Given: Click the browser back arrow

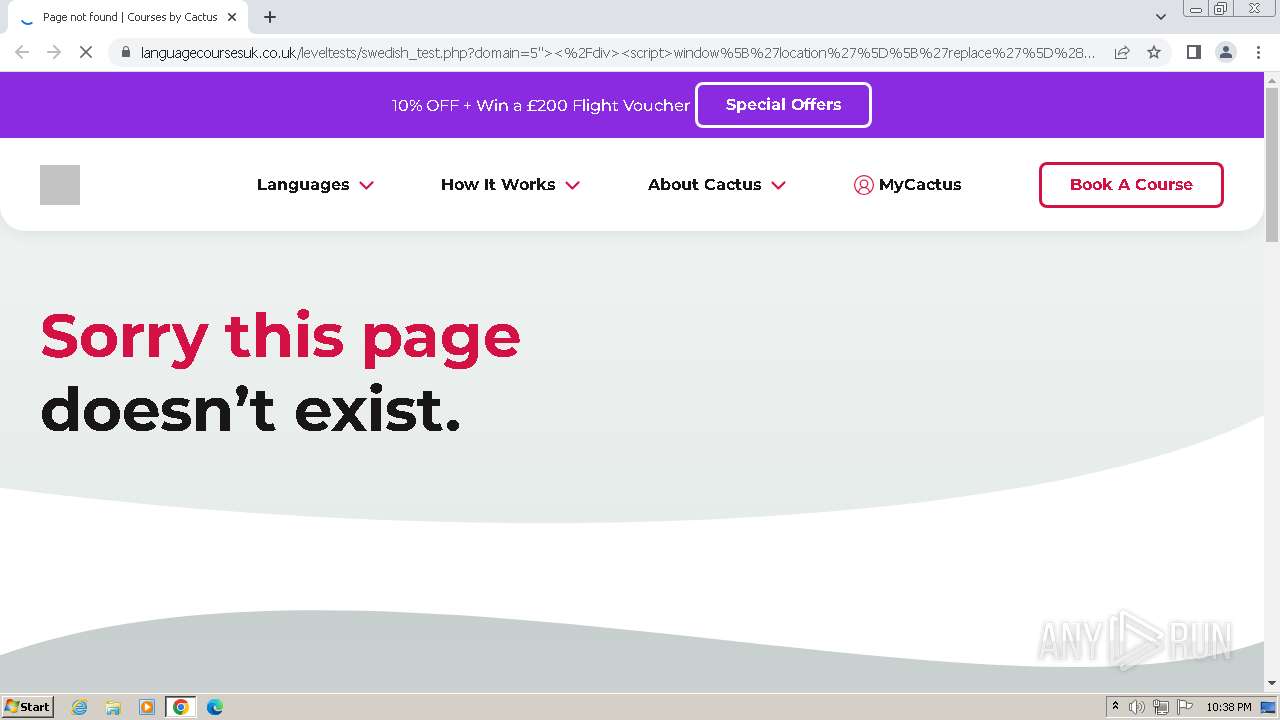Looking at the screenshot, I should pyautogui.click(x=22, y=52).
